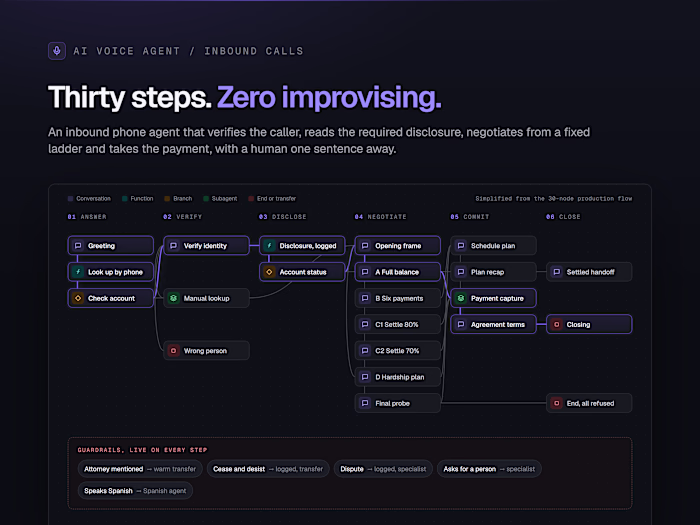
Task: Click the Subagent legend text
Action: [x=224, y=199]
